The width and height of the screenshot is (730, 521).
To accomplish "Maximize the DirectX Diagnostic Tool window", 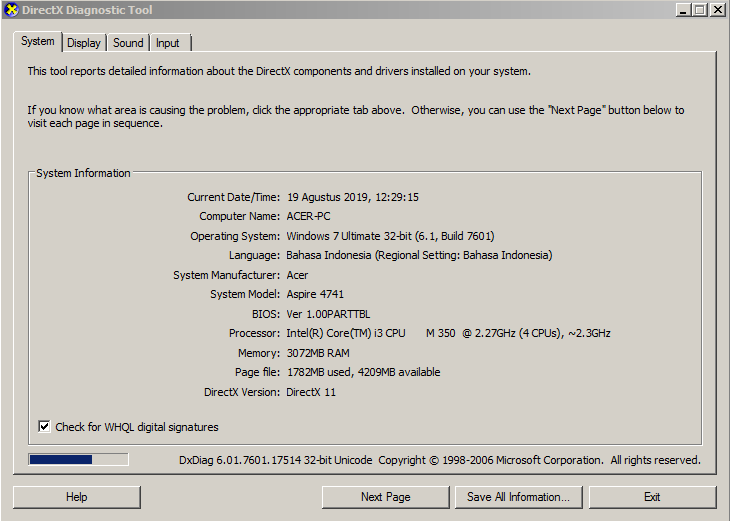I will pyautogui.click(x=700, y=10).
